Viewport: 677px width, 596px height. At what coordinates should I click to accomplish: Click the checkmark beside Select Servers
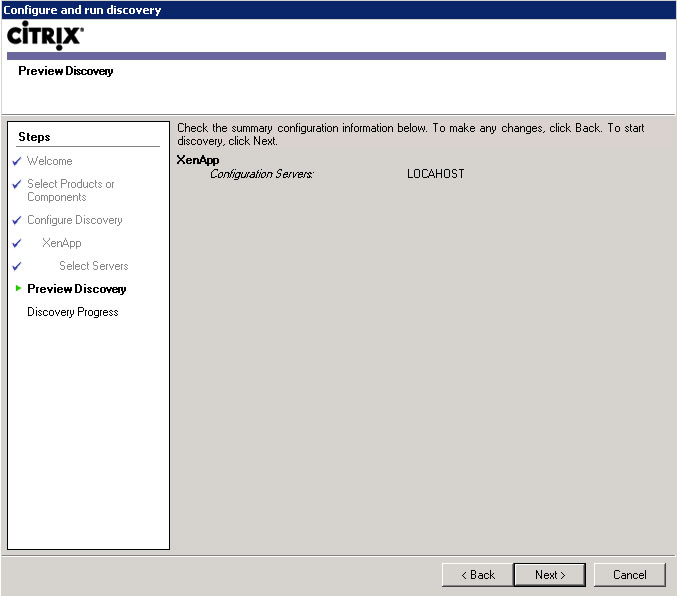point(17,266)
